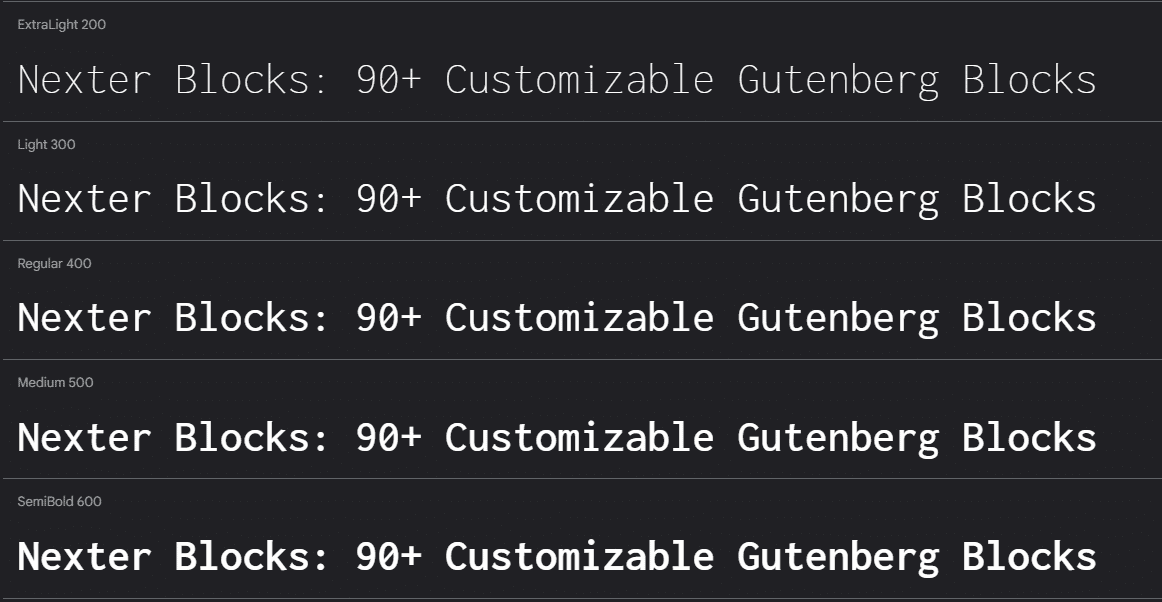Click the final "Blocks" in the Regular sample

click(x=1029, y=318)
